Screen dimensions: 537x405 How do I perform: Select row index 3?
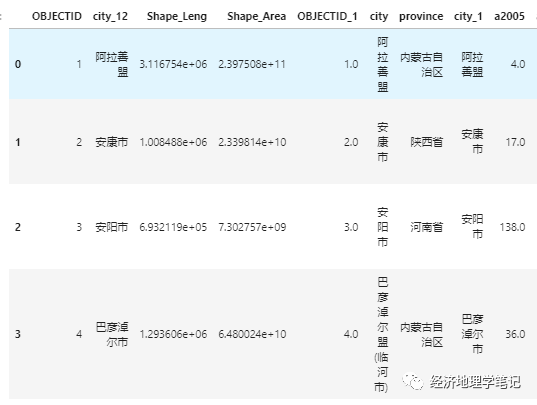coord(18,334)
